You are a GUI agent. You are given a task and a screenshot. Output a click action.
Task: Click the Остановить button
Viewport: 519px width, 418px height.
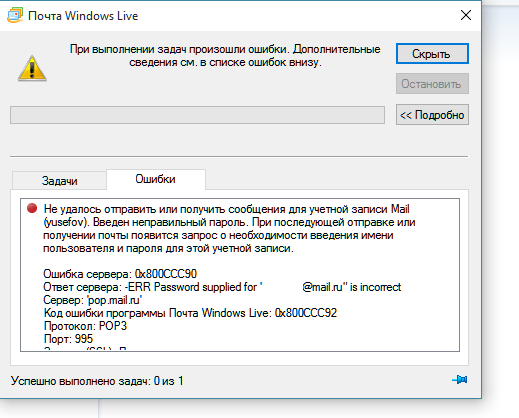[x=432, y=84]
